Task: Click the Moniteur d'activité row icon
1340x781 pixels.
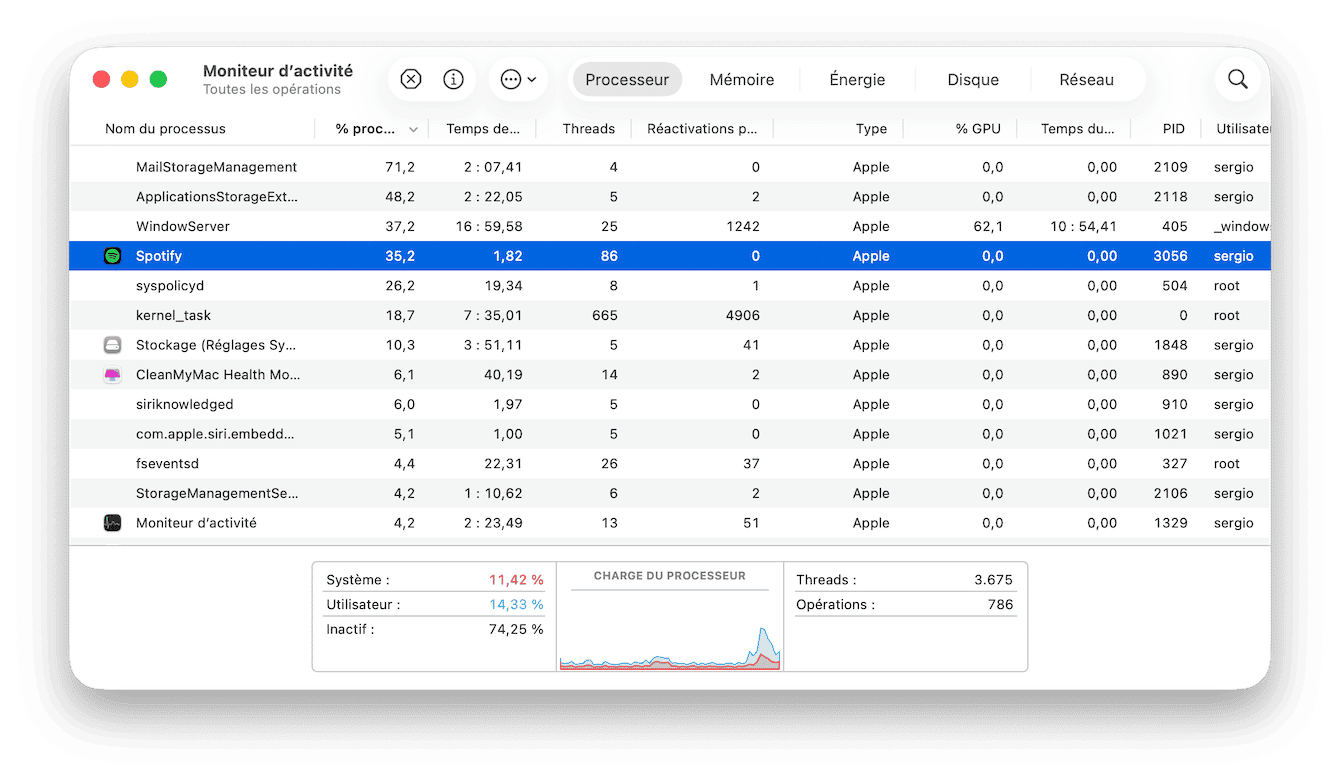Action: (x=113, y=523)
